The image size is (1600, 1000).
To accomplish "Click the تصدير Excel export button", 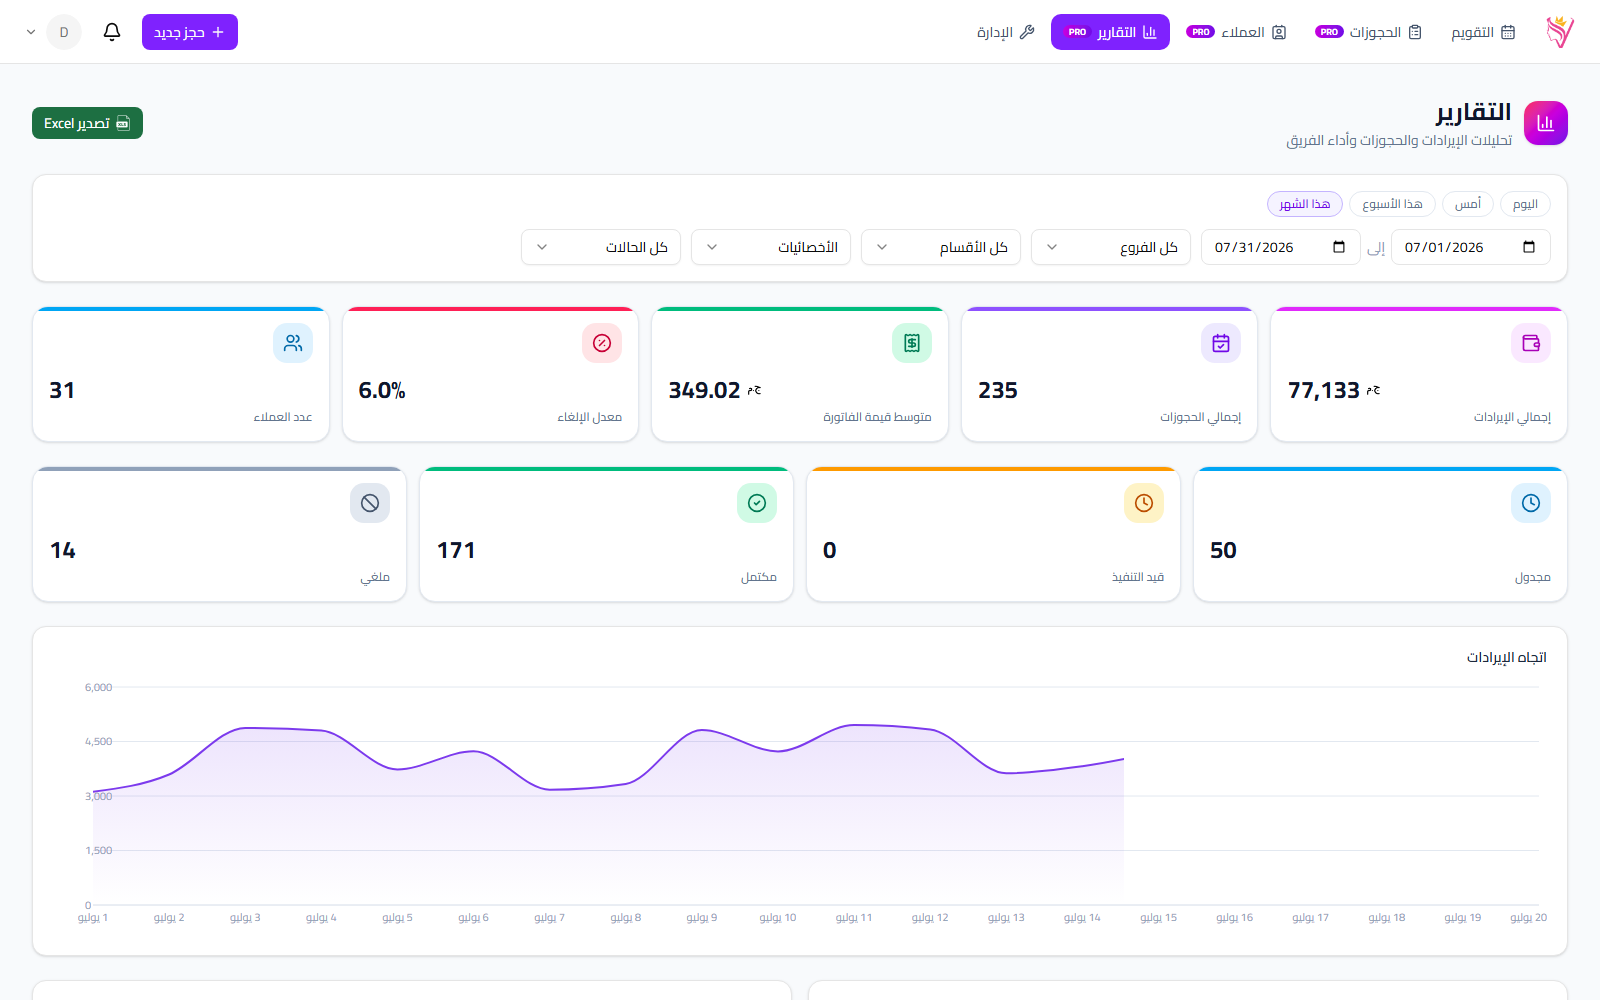I will tap(87, 123).
